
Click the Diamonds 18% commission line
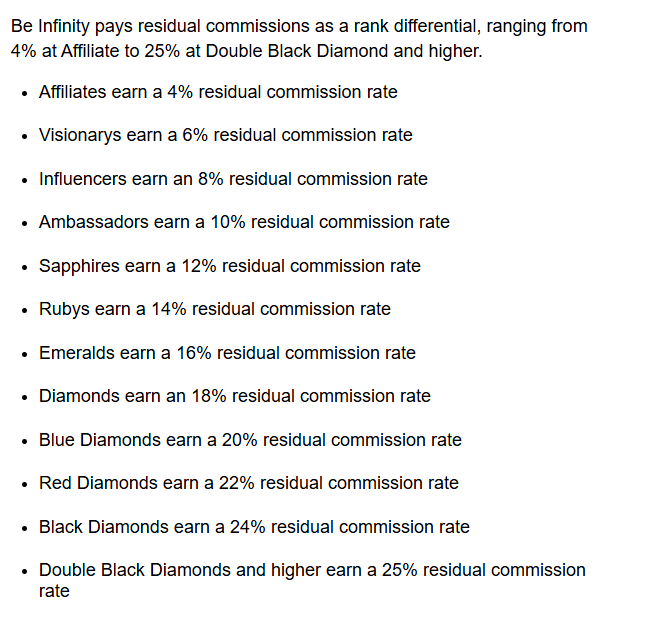point(234,396)
